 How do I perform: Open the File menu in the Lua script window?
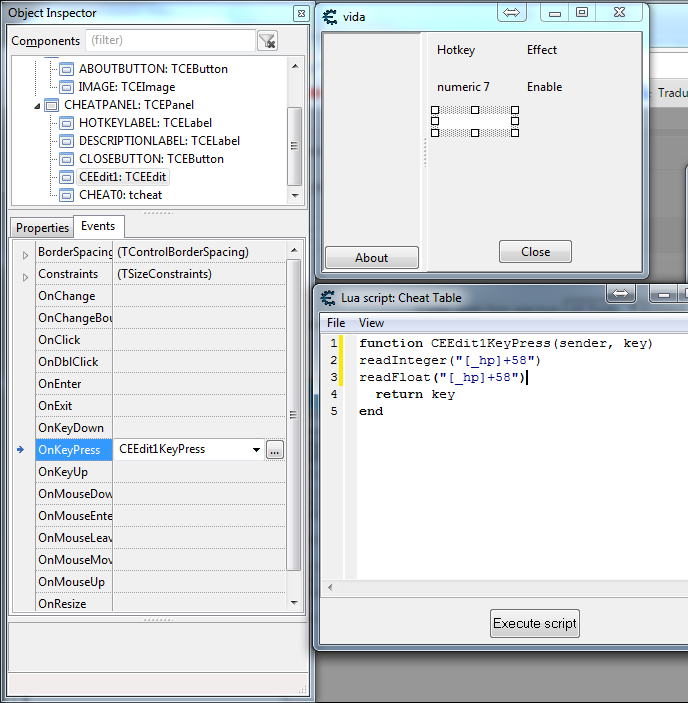coord(336,323)
